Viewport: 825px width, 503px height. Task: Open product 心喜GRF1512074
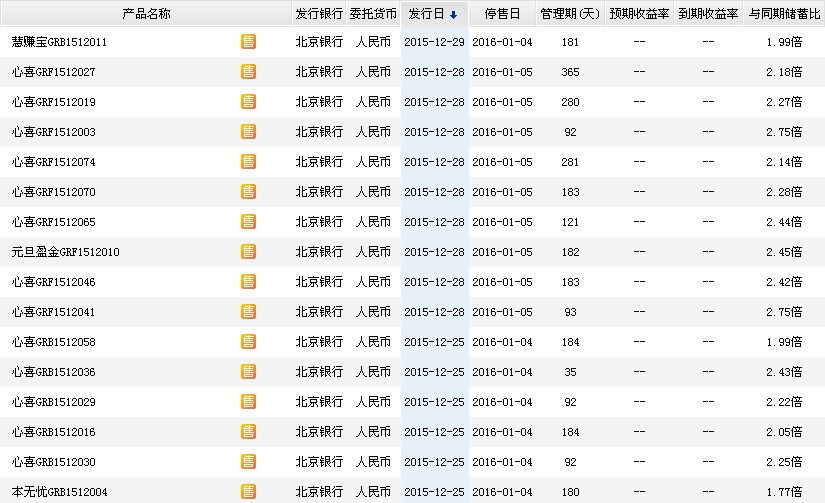coord(54,162)
